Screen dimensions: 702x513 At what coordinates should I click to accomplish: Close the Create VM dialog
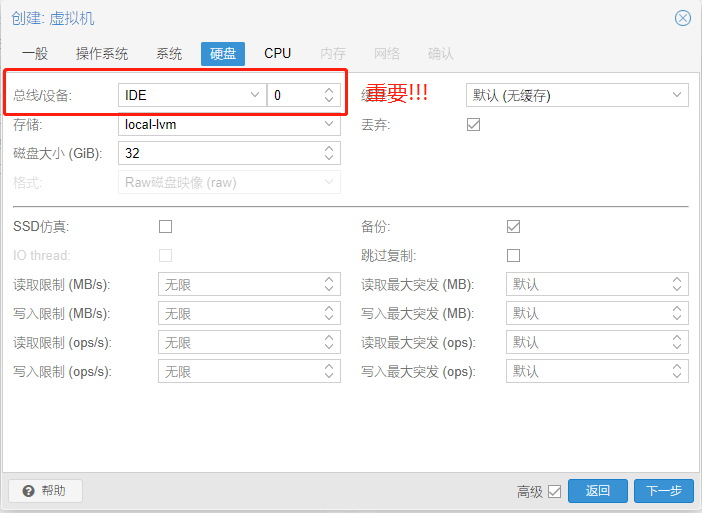683,18
